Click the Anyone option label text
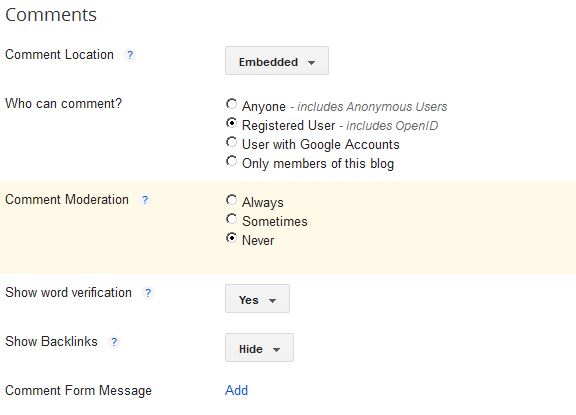Image resolution: width=576 pixels, height=415 pixels. (x=264, y=107)
